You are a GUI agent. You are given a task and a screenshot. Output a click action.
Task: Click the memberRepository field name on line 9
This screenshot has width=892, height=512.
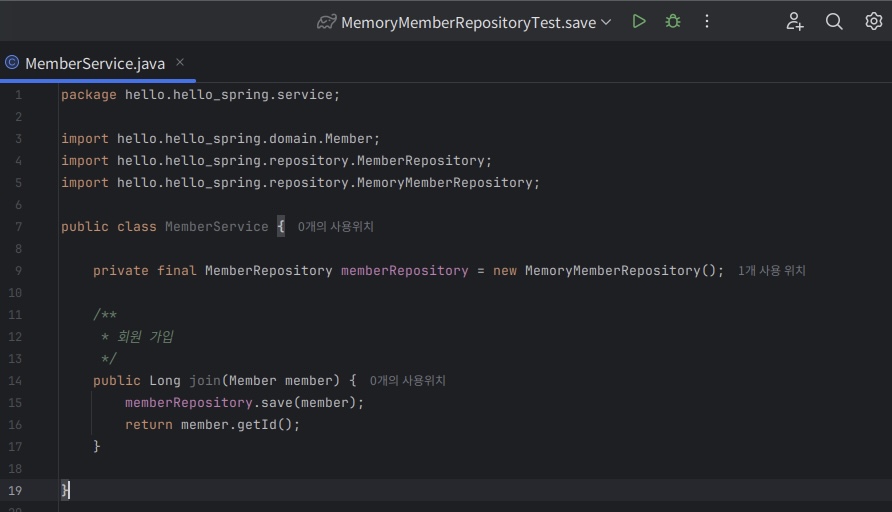404,271
